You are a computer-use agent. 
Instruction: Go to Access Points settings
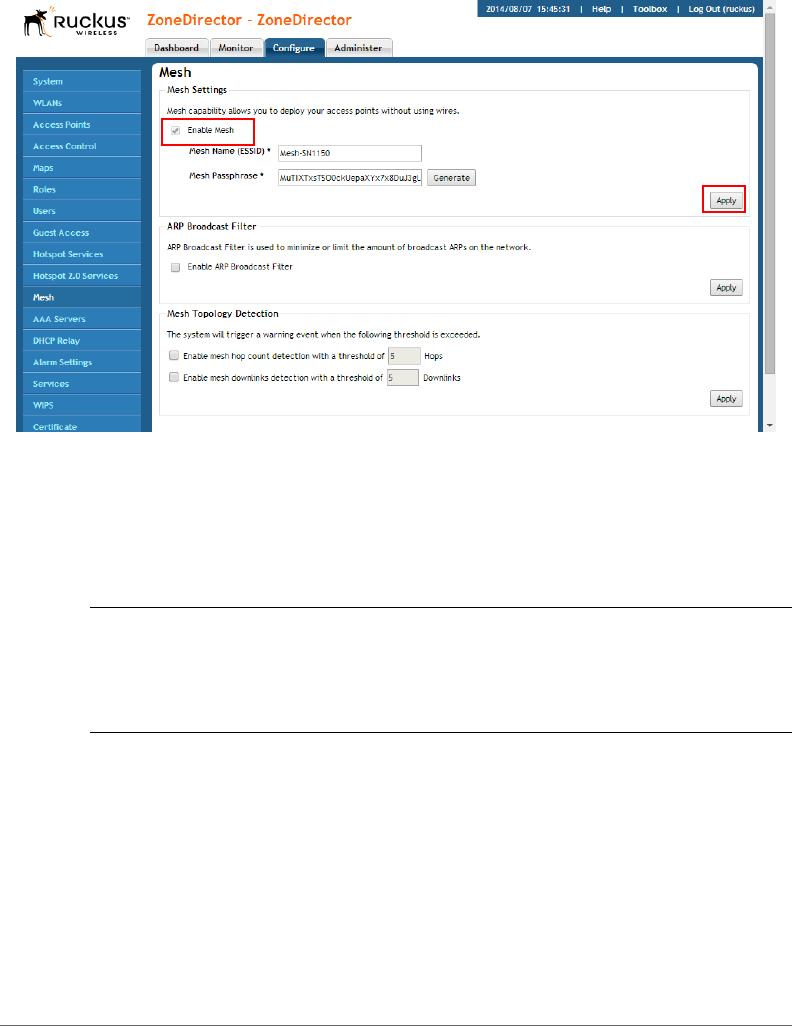point(82,124)
